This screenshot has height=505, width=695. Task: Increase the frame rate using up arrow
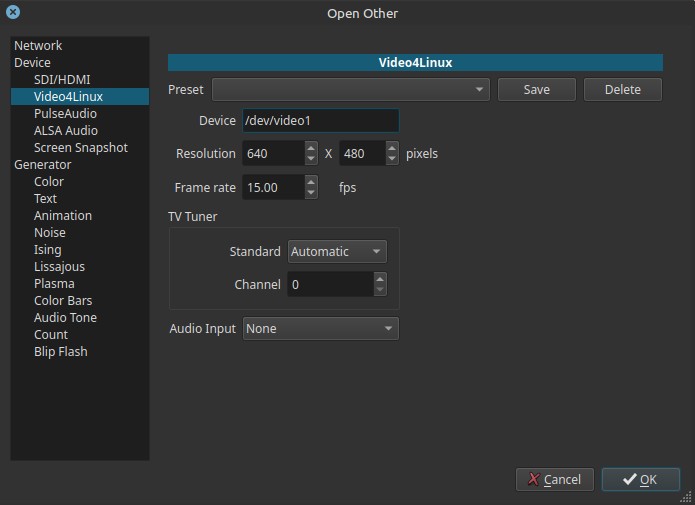click(311, 182)
